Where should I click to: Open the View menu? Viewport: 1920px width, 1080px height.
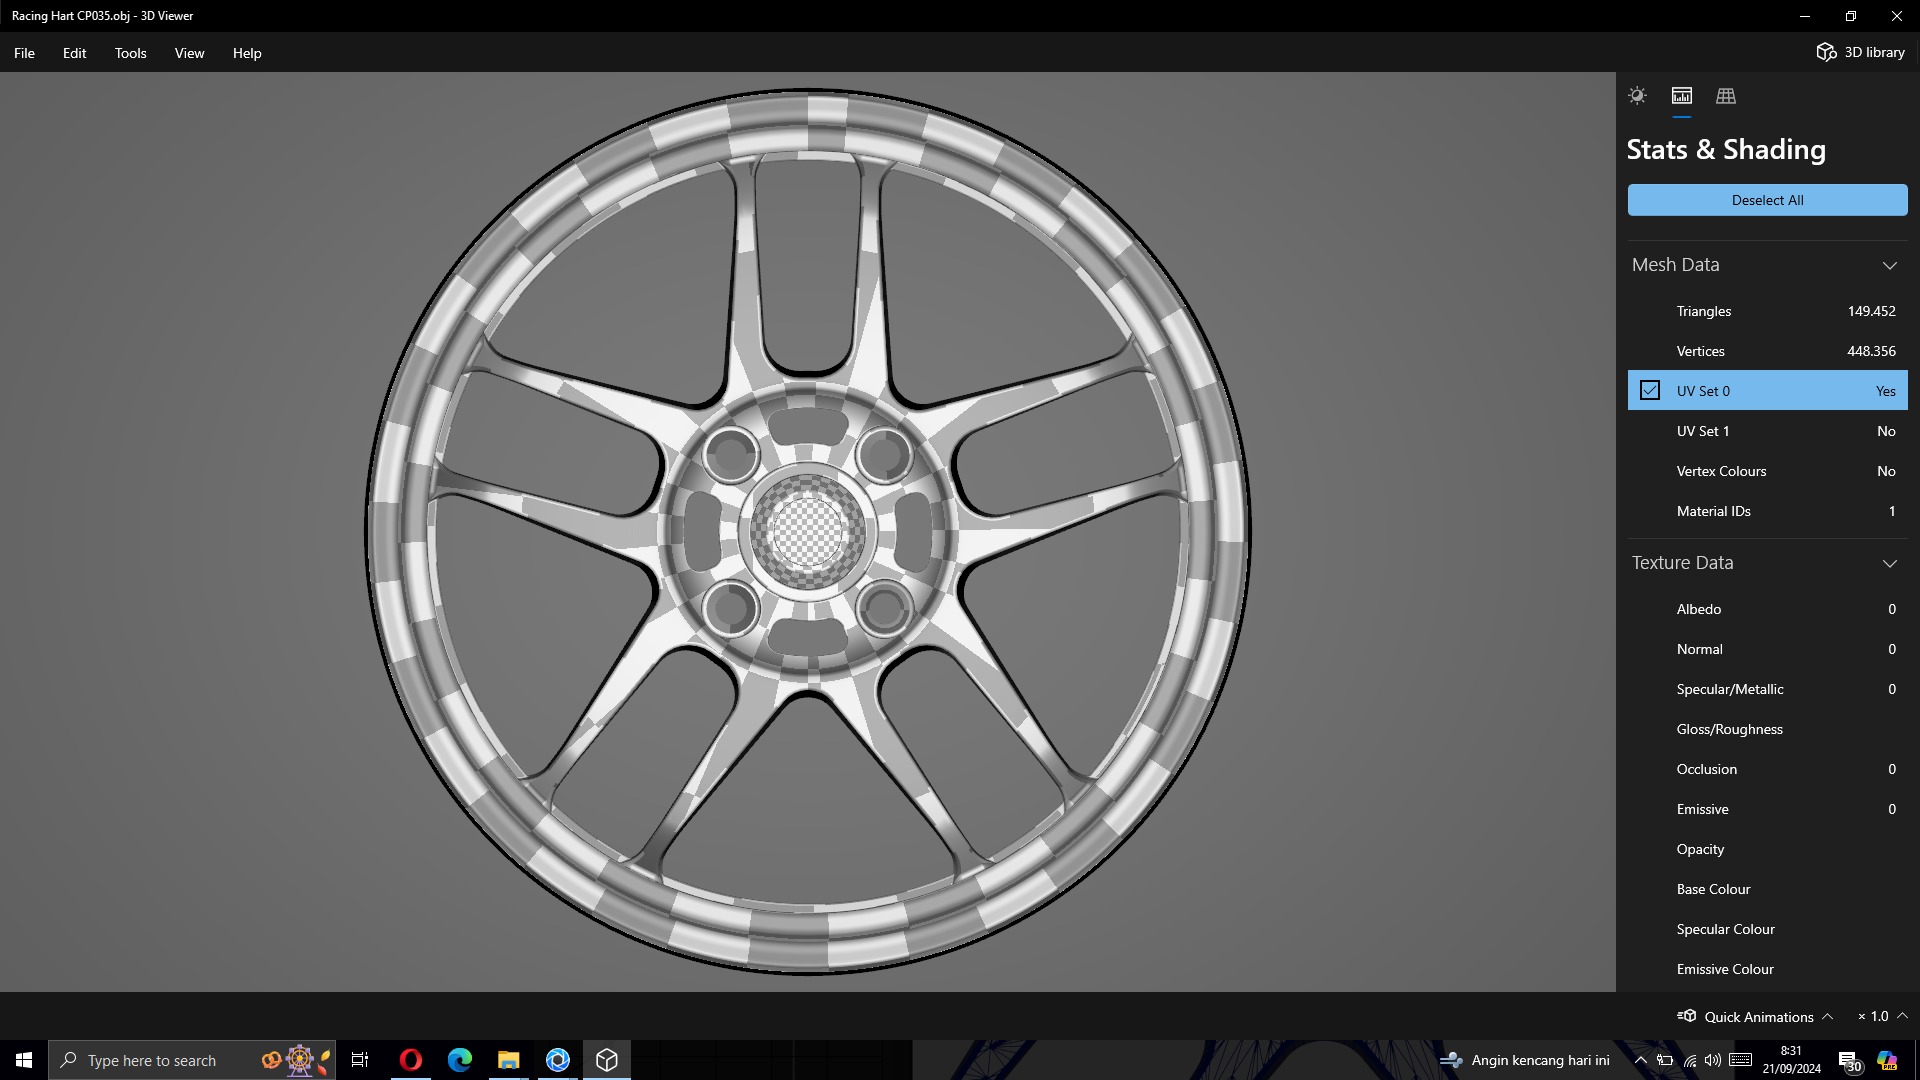189,53
